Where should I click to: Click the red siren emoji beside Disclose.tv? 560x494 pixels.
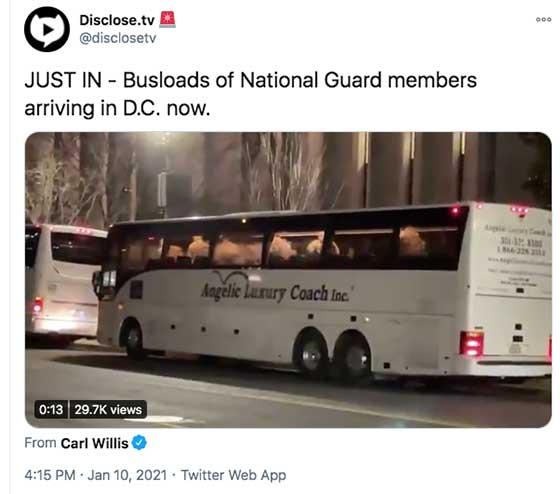[x=167, y=19]
